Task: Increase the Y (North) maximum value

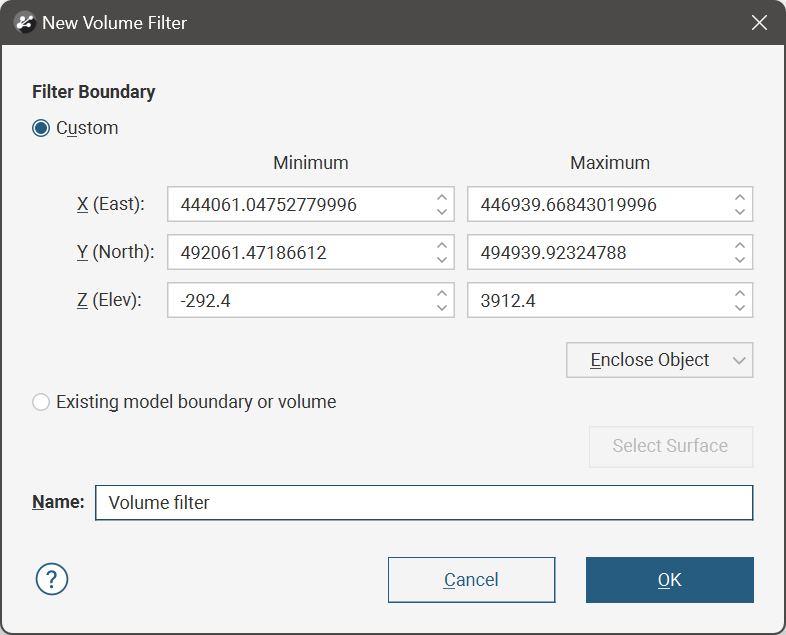Action: point(739,246)
